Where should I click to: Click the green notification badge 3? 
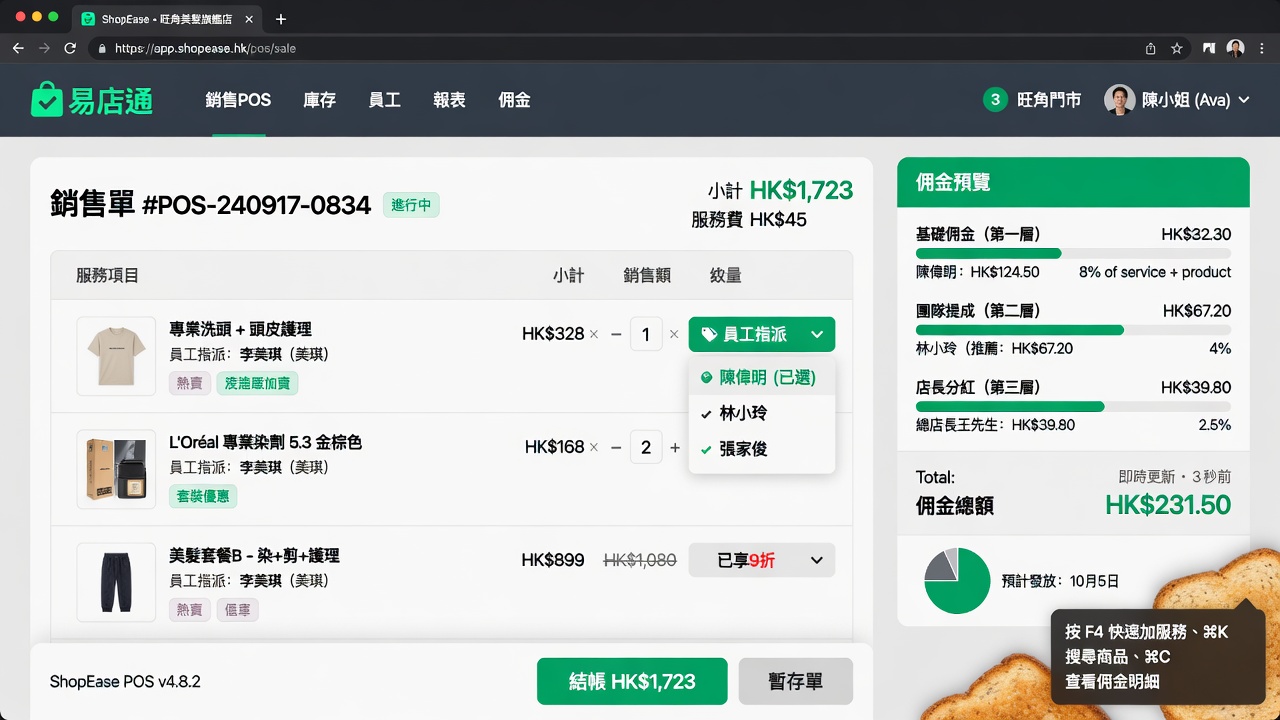point(994,100)
